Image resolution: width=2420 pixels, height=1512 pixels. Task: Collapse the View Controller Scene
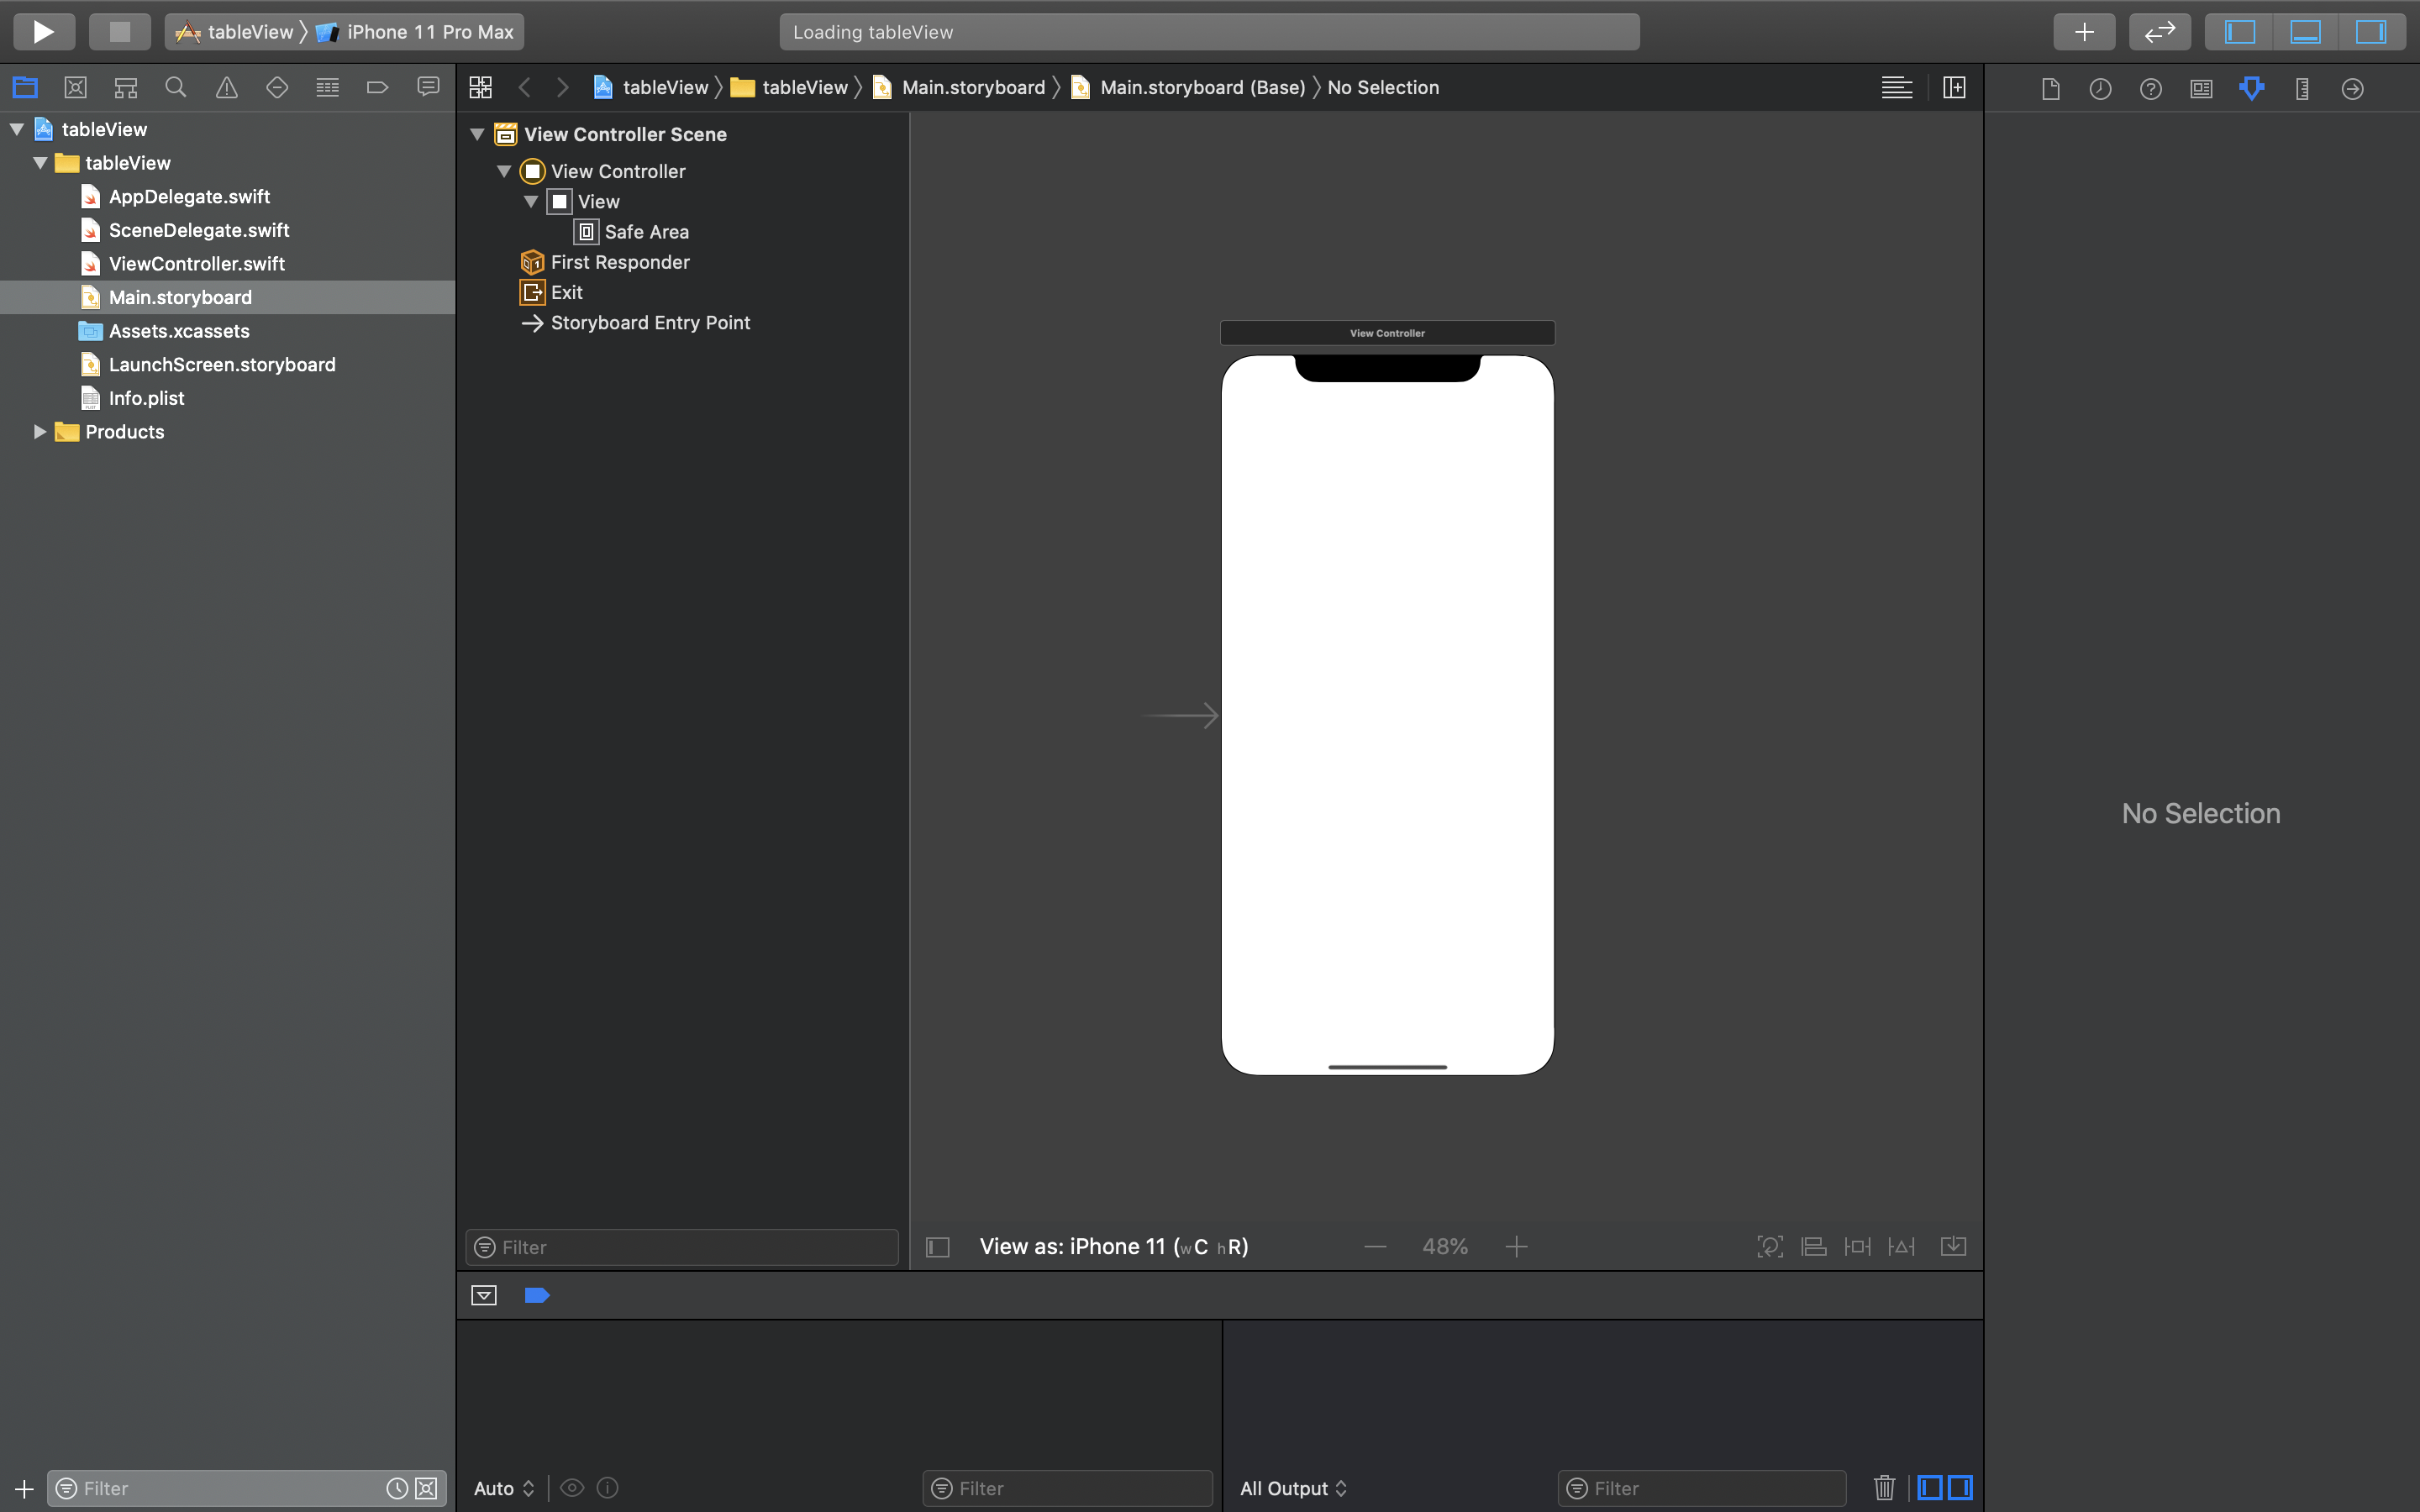pyautogui.click(x=478, y=134)
